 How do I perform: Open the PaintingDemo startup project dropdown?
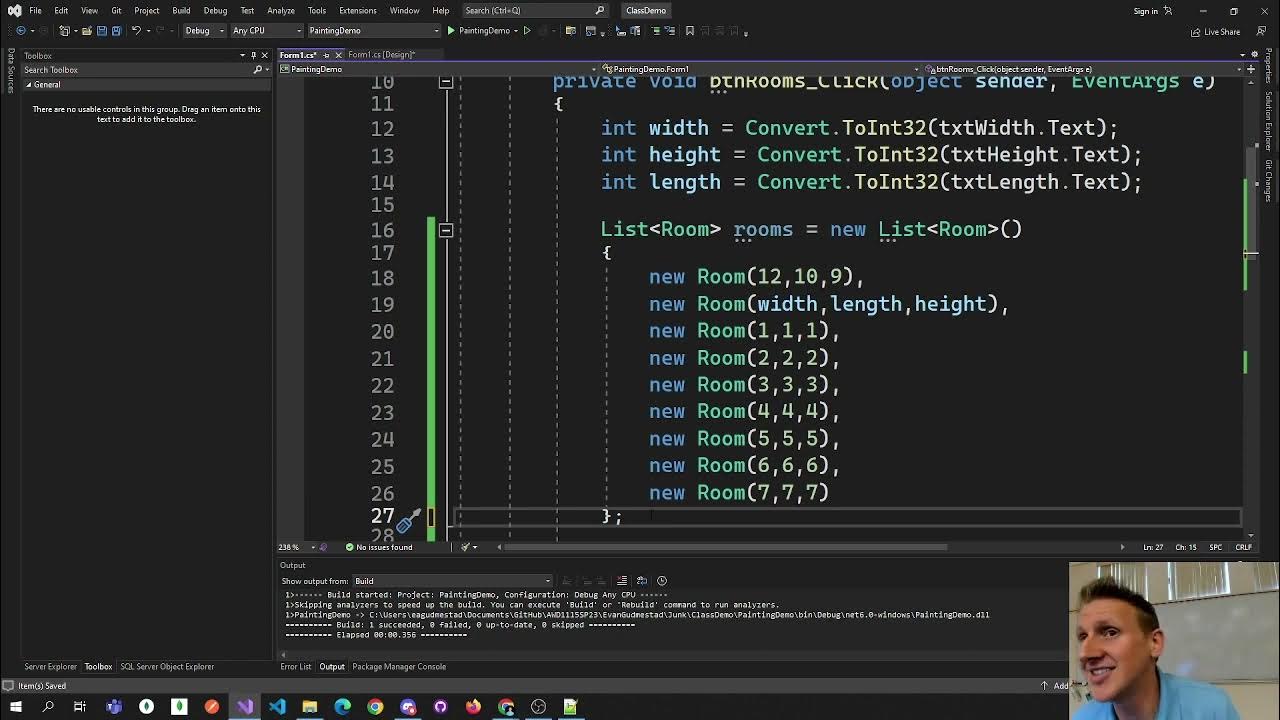click(x=372, y=31)
